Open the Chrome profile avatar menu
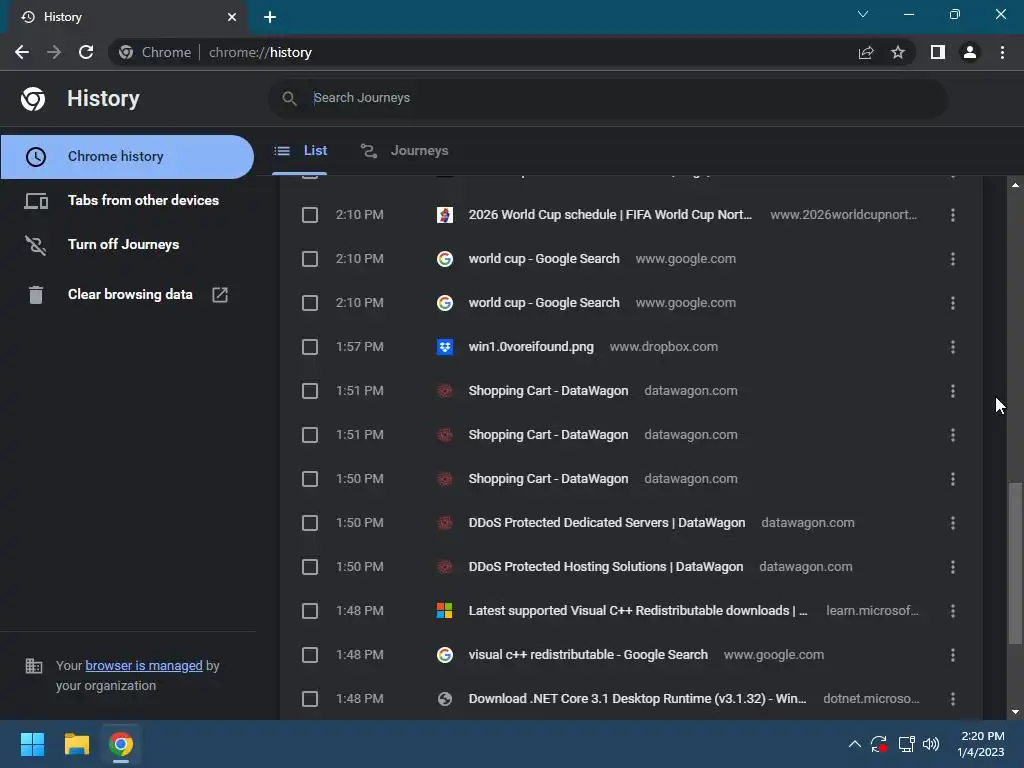The height and width of the screenshot is (768, 1024). [x=970, y=52]
